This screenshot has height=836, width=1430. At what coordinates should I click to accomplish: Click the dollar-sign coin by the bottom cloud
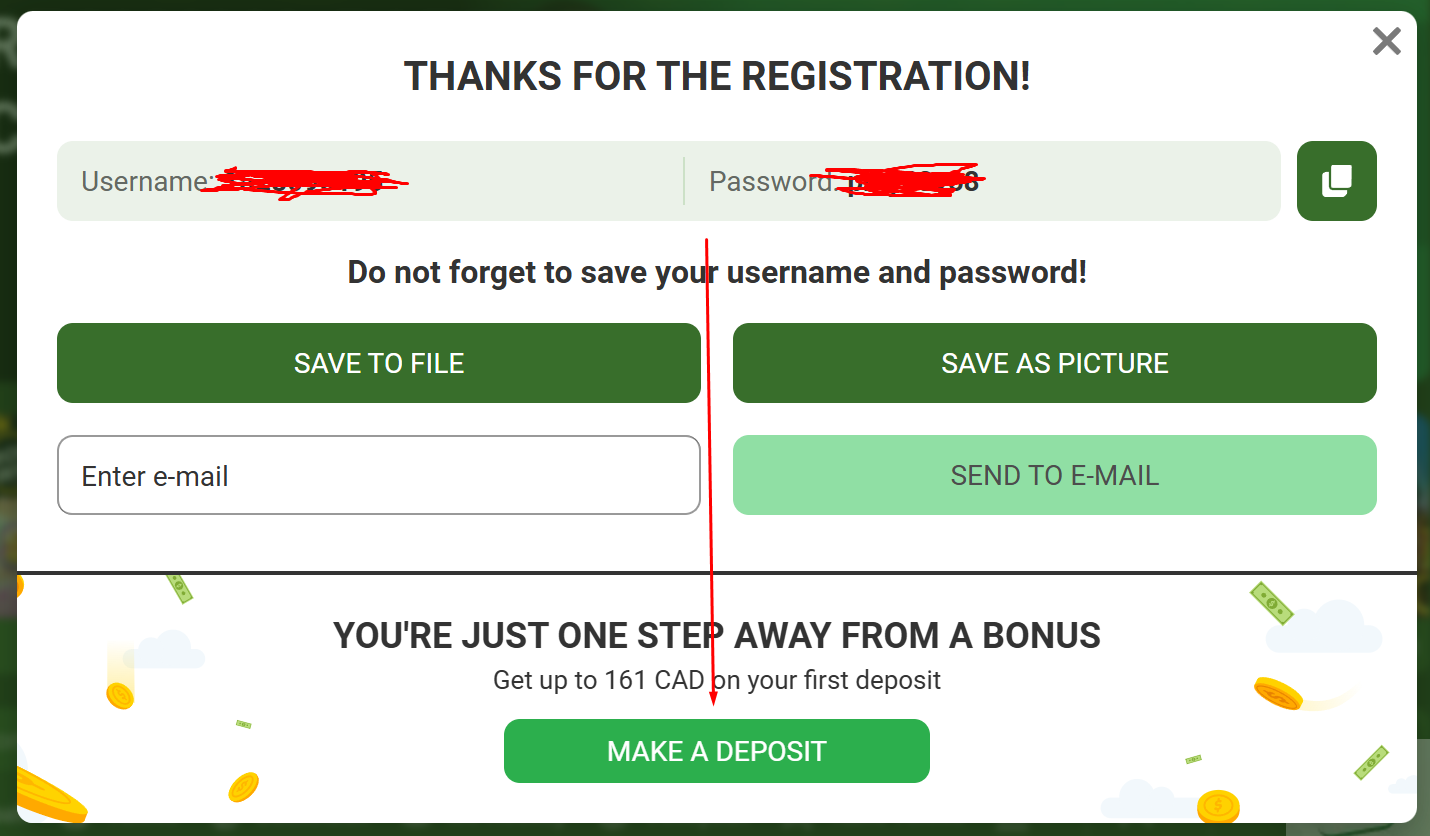click(1218, 804)
